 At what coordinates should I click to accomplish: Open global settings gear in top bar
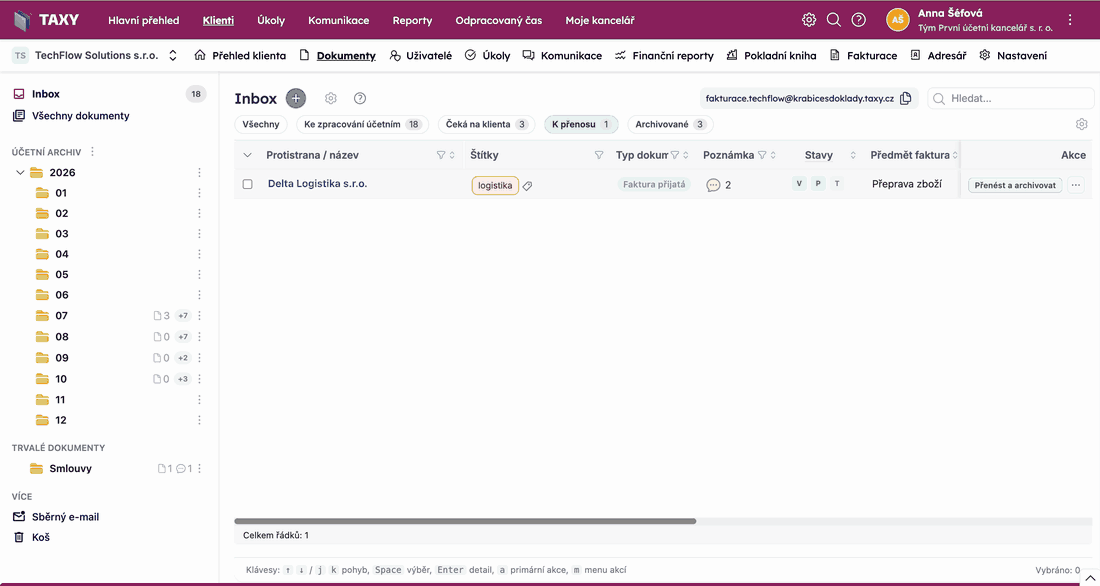pos(809,20)
